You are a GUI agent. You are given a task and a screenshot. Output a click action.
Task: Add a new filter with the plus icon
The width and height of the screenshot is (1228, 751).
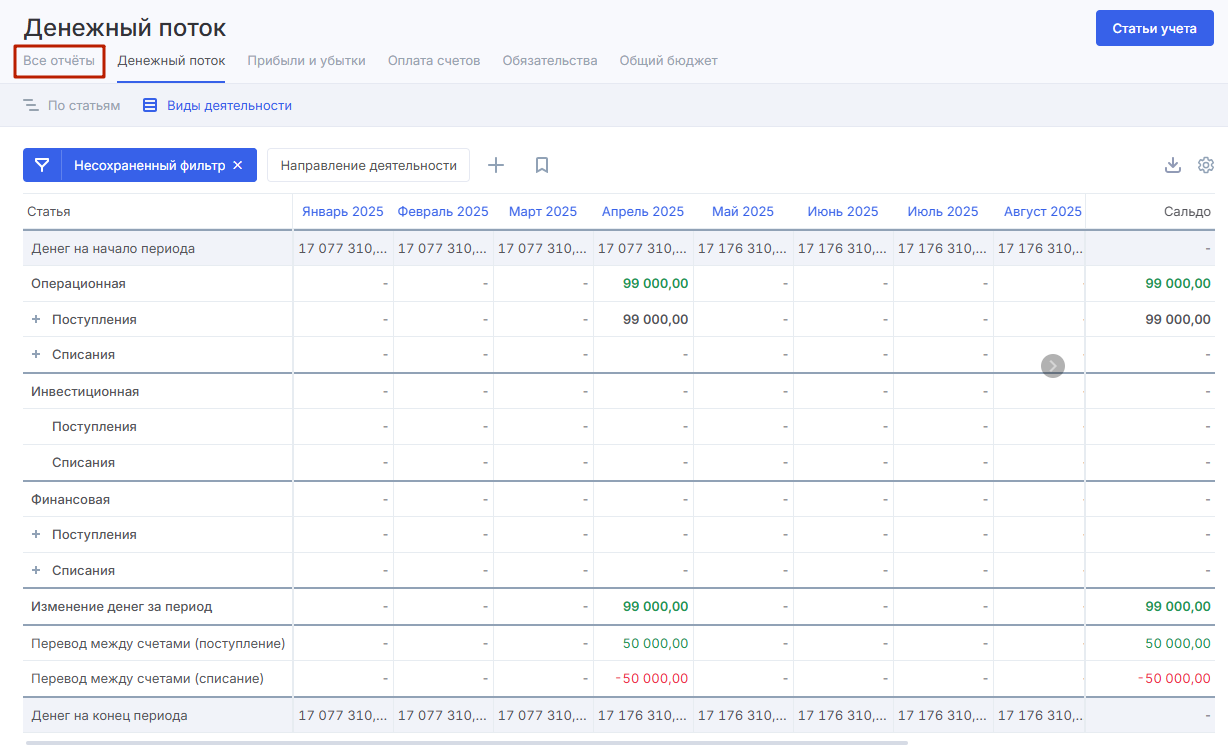[x=496, y=165]
